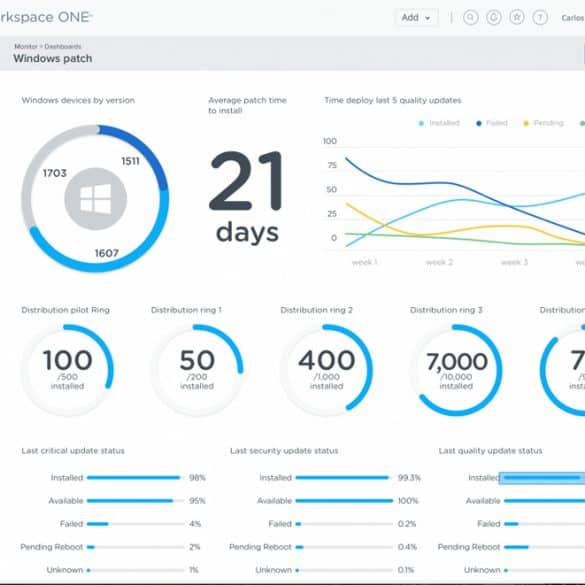Open Dashboards breadcrumb link

pyautogui.click(x=63, y=46)
